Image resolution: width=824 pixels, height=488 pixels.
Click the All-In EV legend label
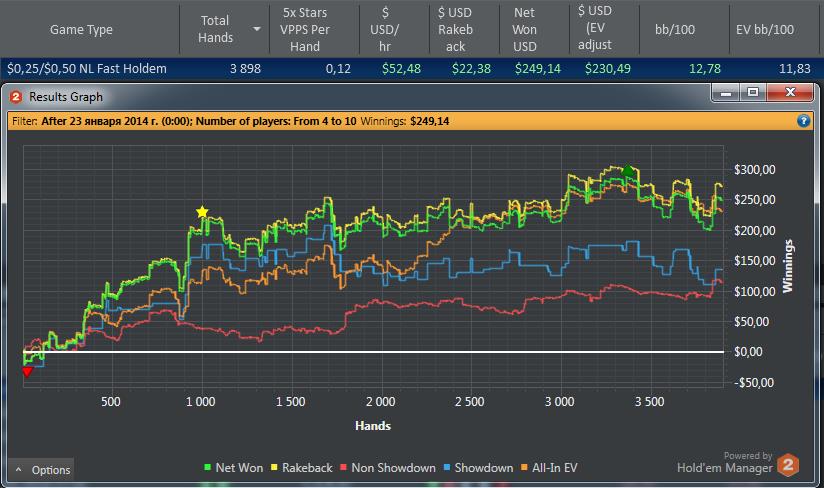click(x=554, y=468)
